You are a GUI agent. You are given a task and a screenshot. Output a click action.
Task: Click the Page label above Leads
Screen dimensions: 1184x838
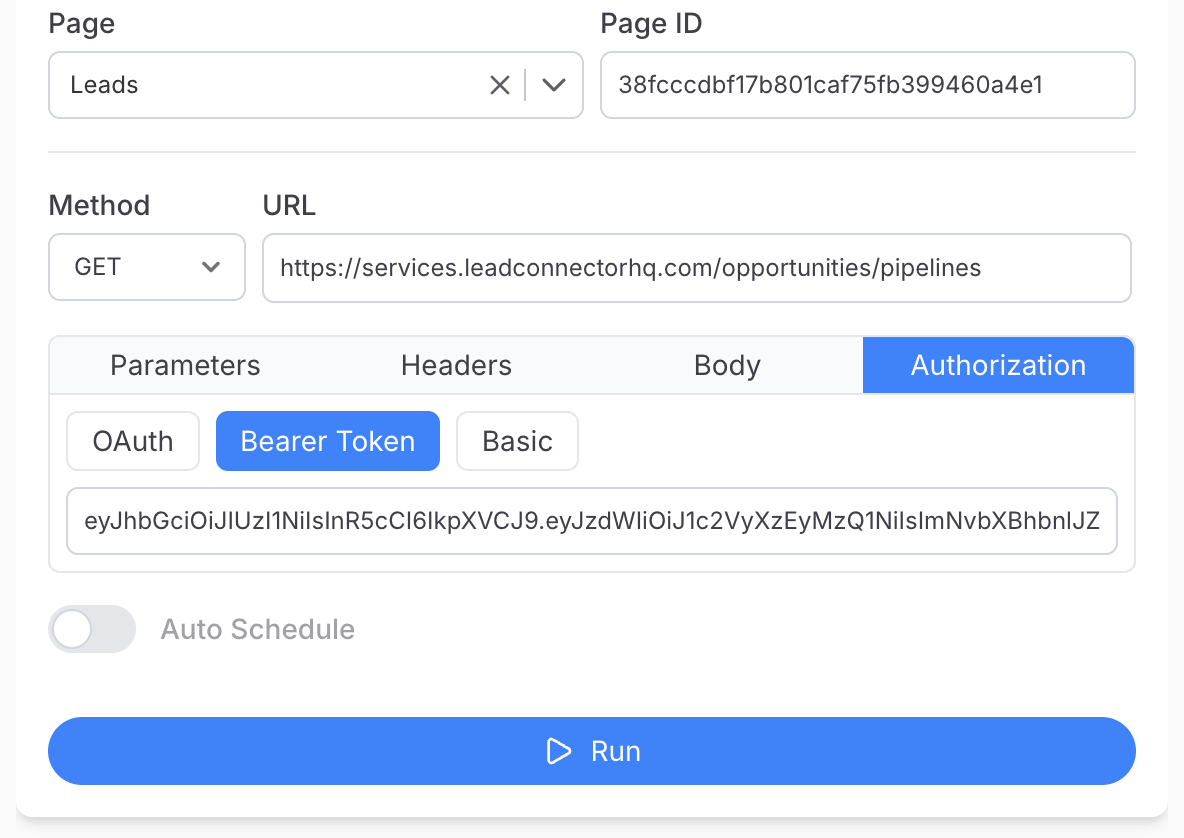pyautogui.click(x=82, y=23)
